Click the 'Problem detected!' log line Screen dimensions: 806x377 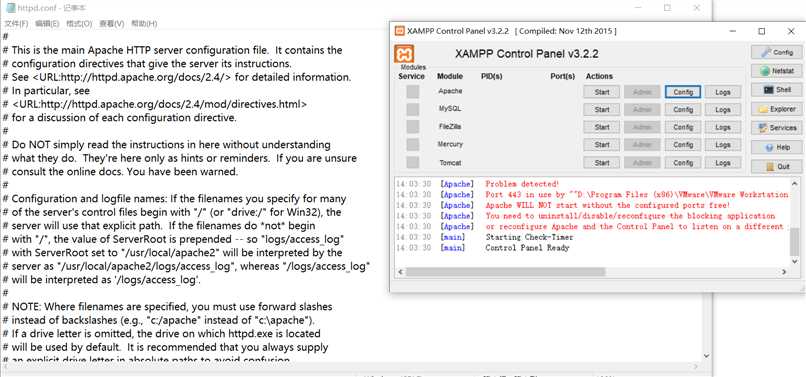pyautogui.click(x=522, y=184)
